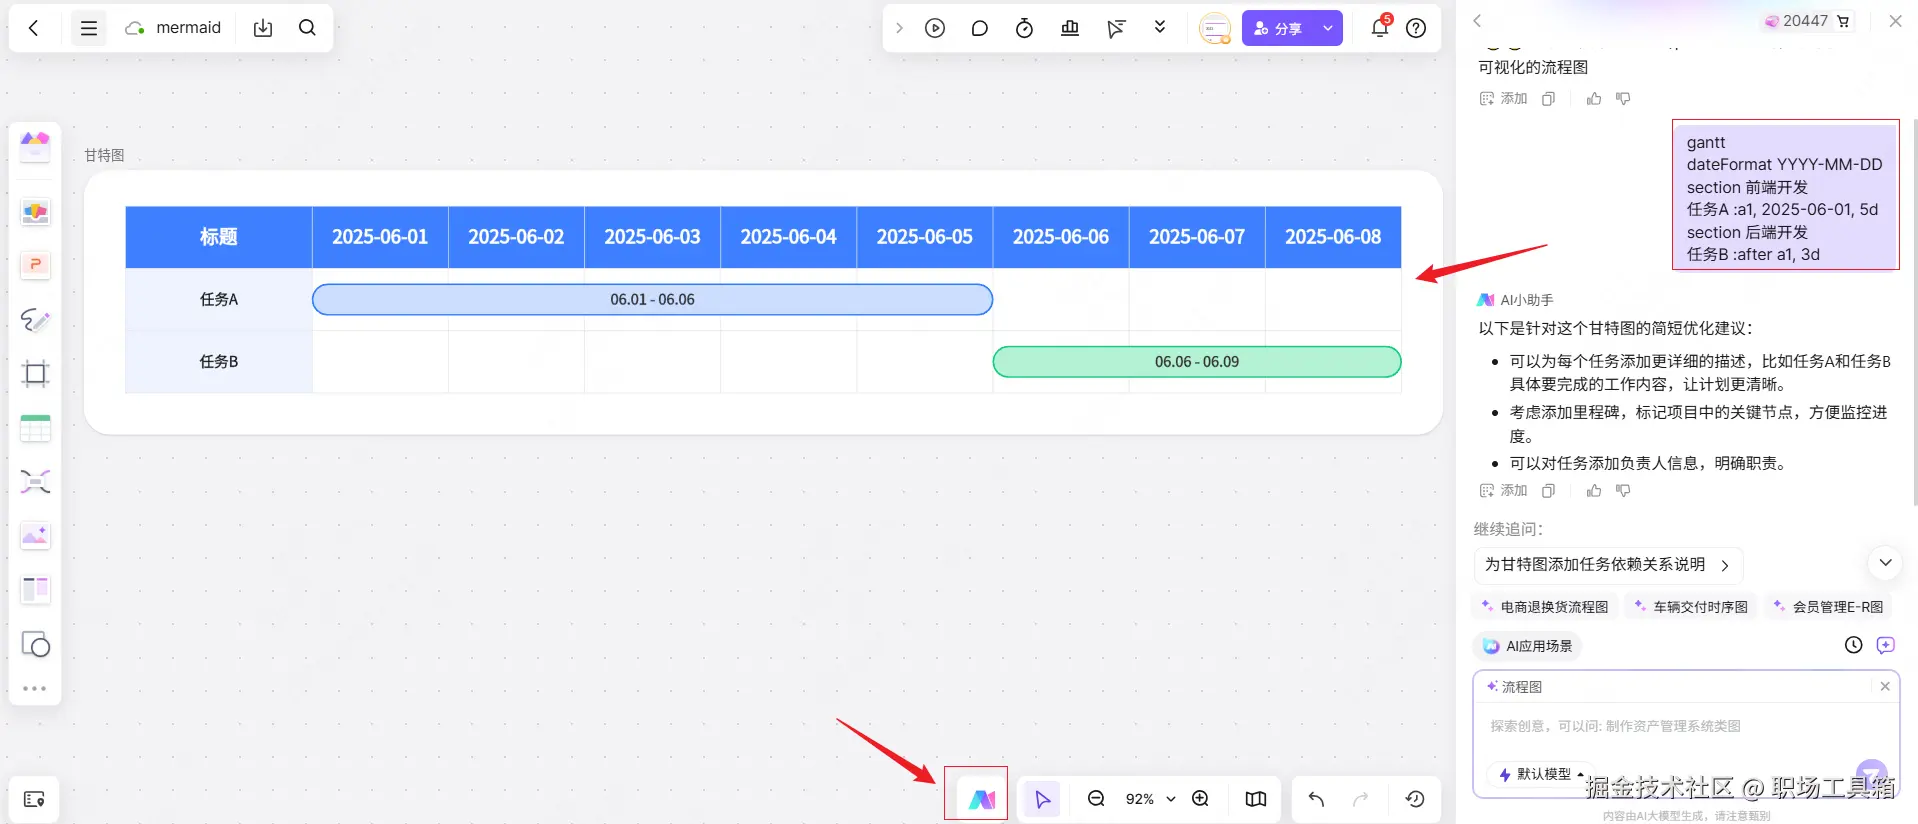1918x824 pixels.
Task: Open the Share button dropdown arrow
Action: click(1328, 28)
